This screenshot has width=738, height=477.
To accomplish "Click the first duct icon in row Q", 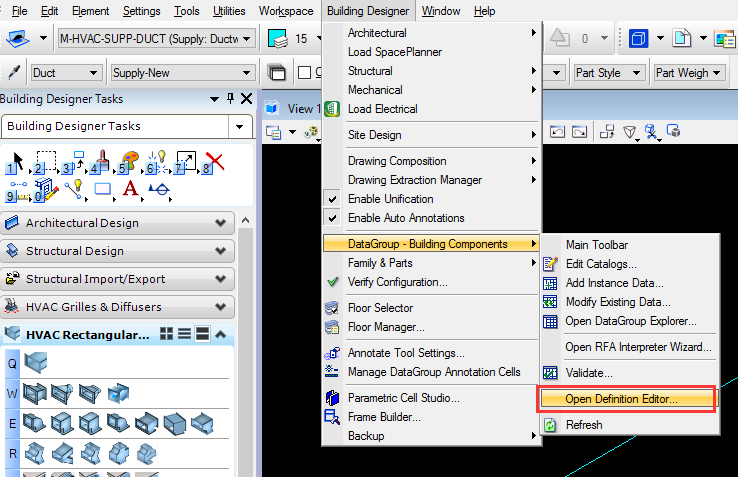I will (x=36, y=362).
